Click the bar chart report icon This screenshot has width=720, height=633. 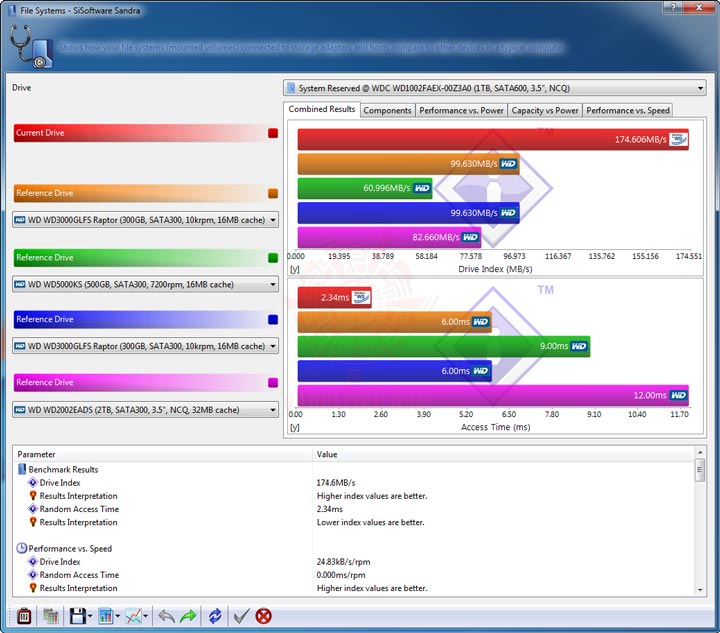coord(106,616)
